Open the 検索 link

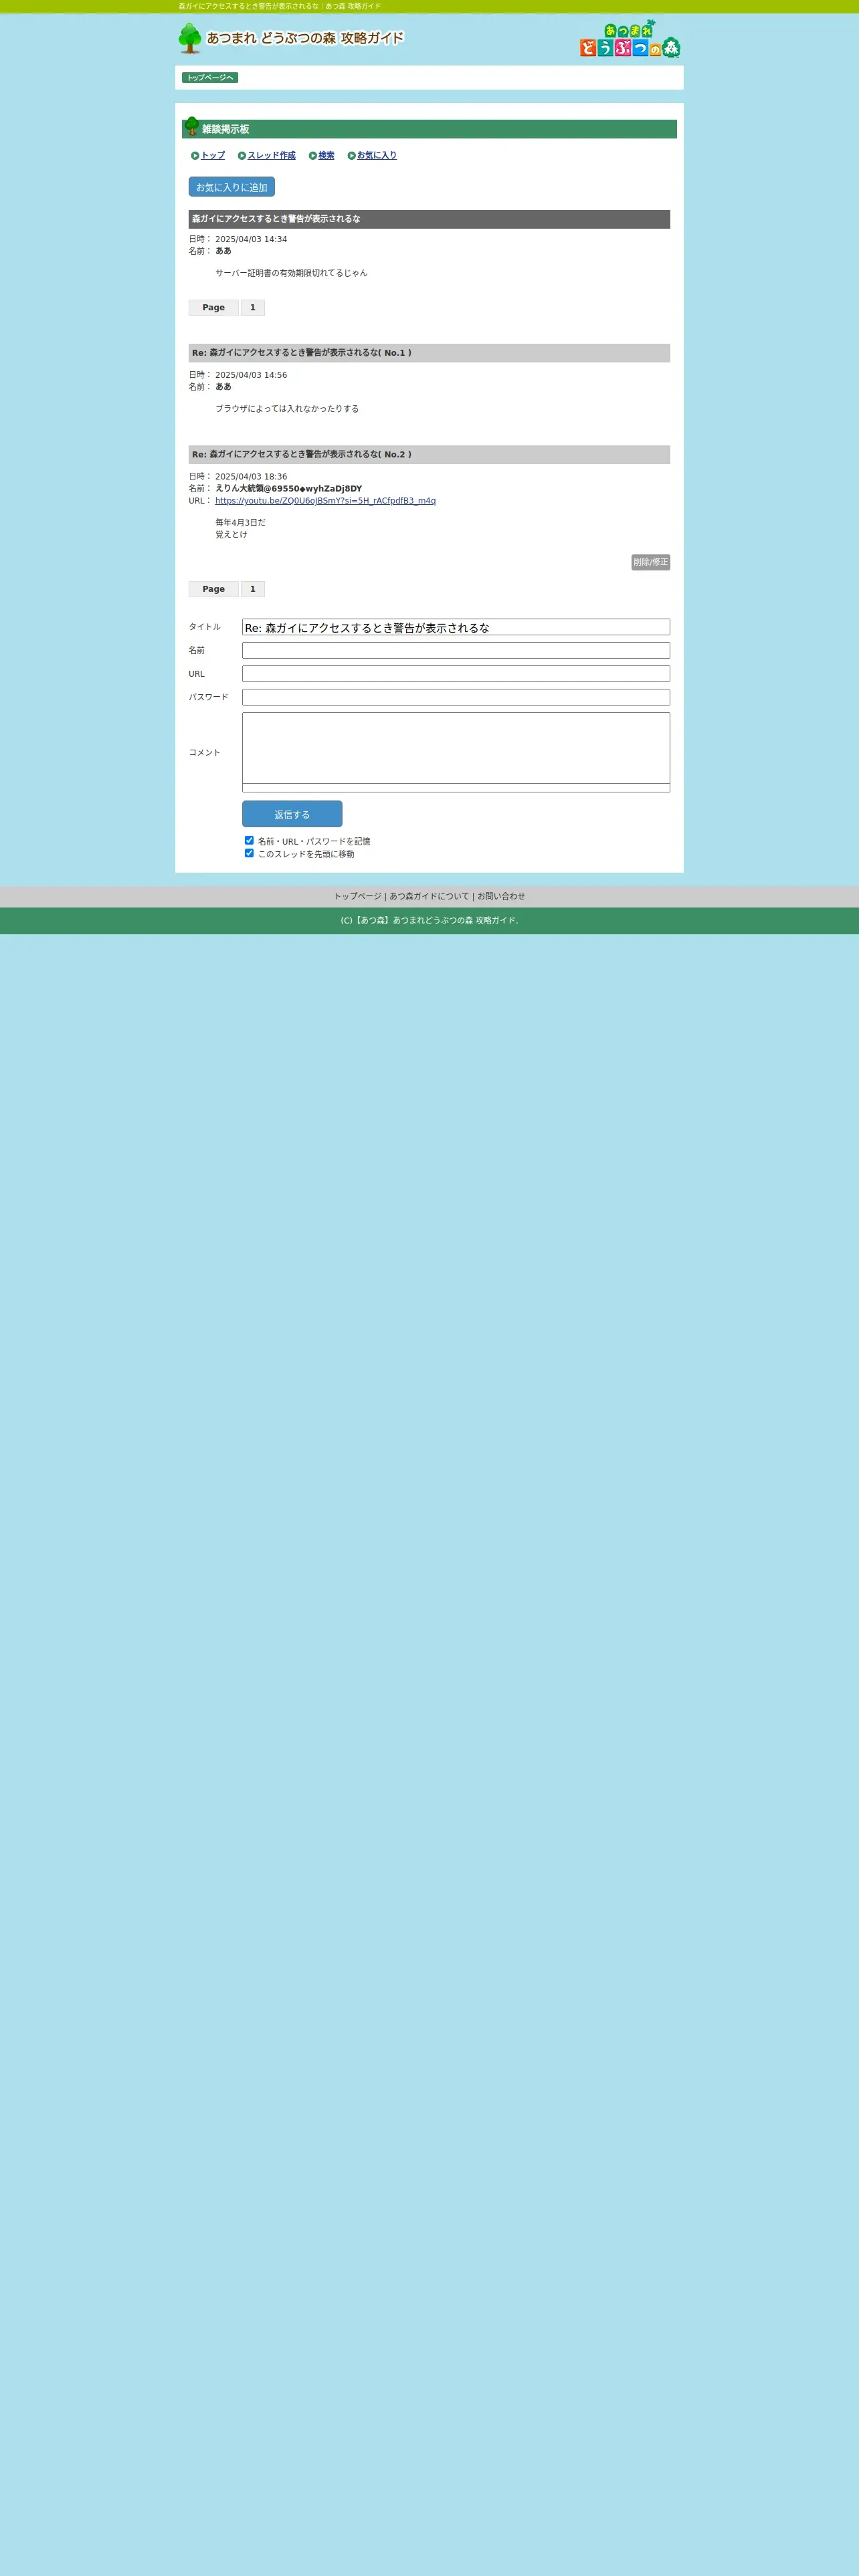coord(327,156)
